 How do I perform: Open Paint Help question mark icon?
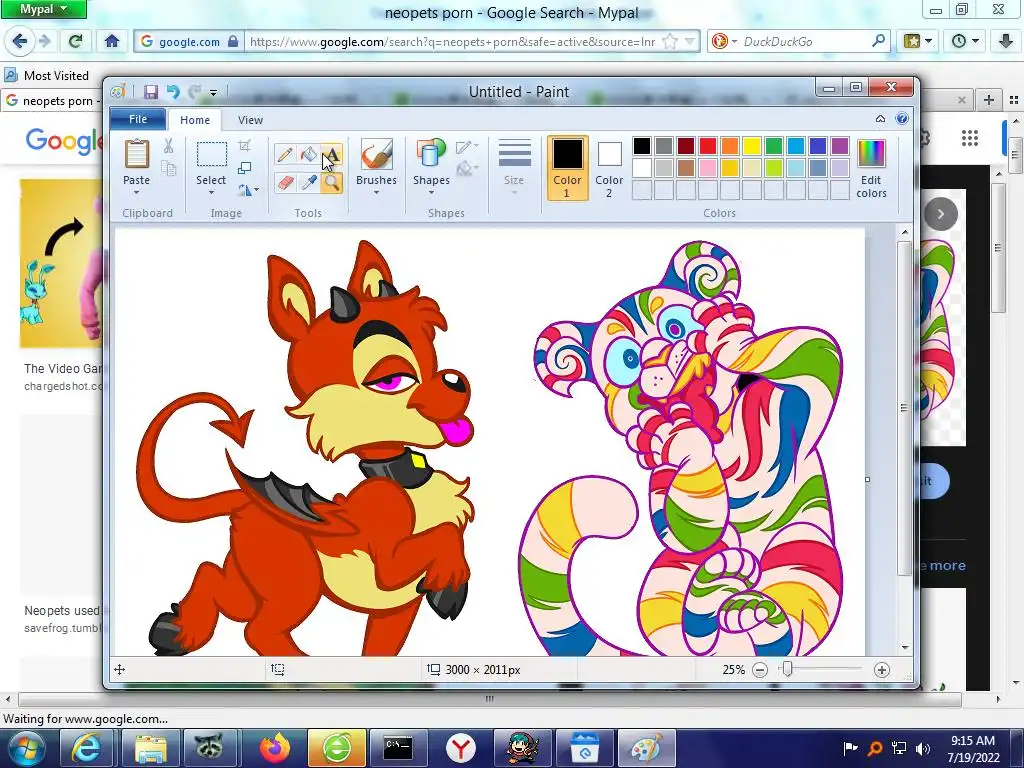(902, 118)
